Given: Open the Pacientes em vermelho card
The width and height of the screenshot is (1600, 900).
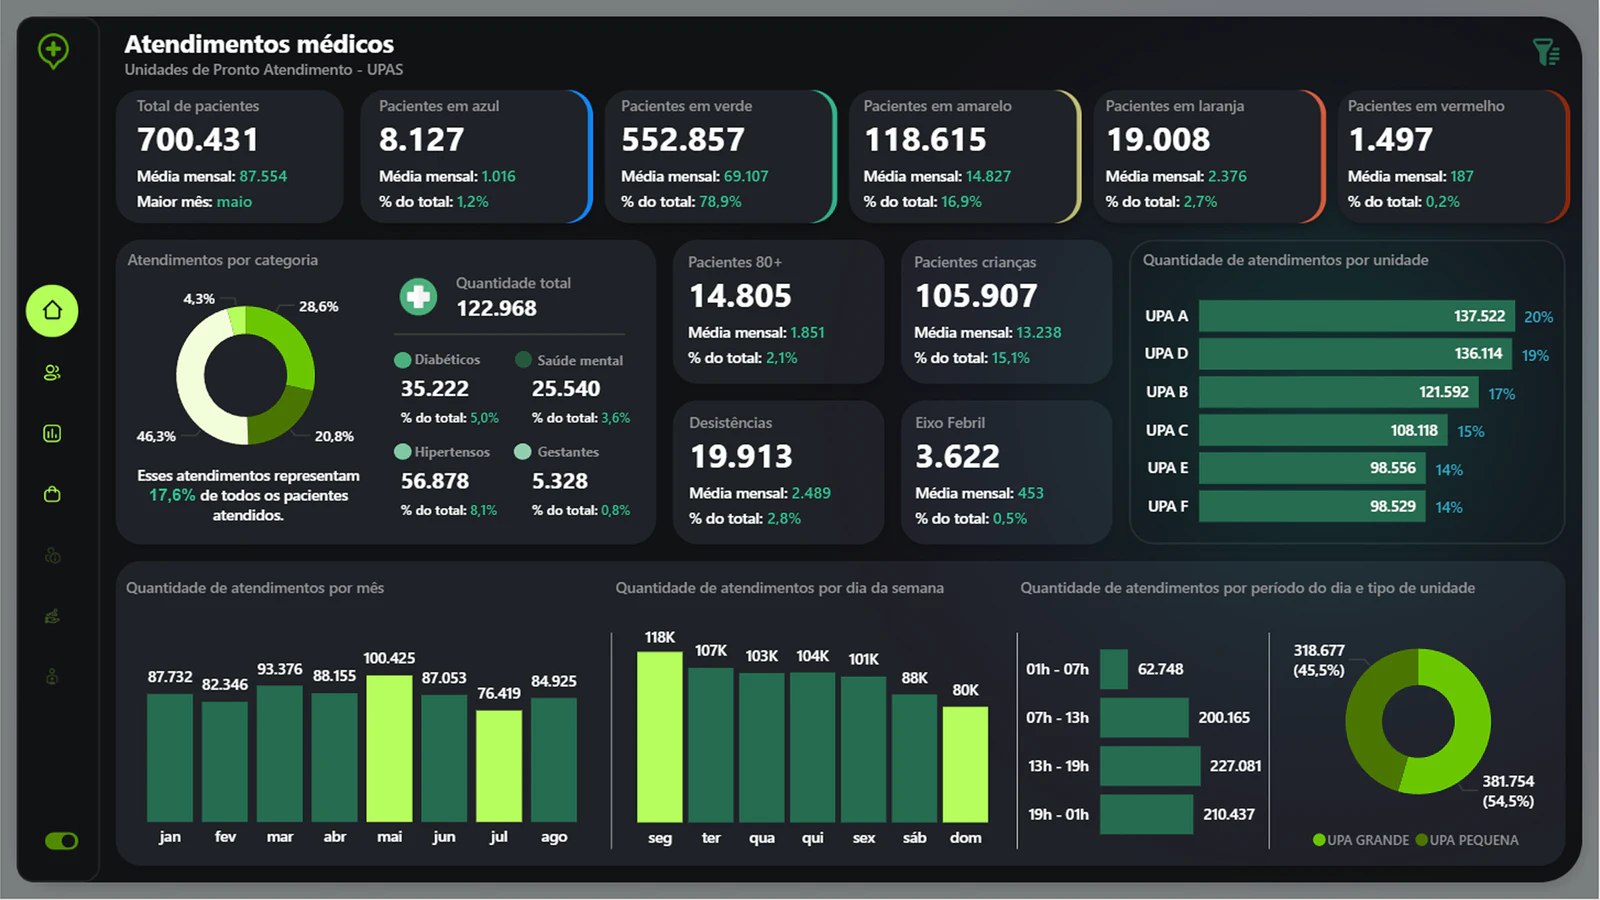Looking at the screenshot, I should click(1453, 156).
